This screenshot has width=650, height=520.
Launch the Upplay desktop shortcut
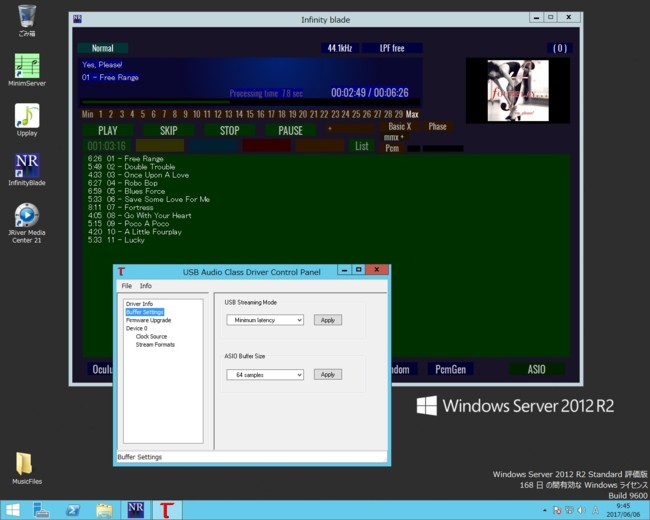tap(27, 120)
